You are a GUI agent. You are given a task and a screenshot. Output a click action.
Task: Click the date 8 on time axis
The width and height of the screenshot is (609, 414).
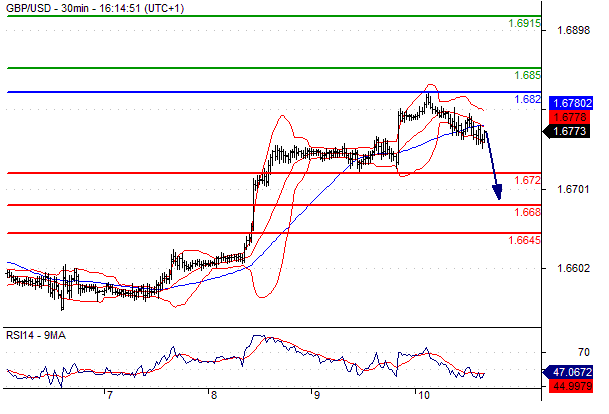pos(213,395)
